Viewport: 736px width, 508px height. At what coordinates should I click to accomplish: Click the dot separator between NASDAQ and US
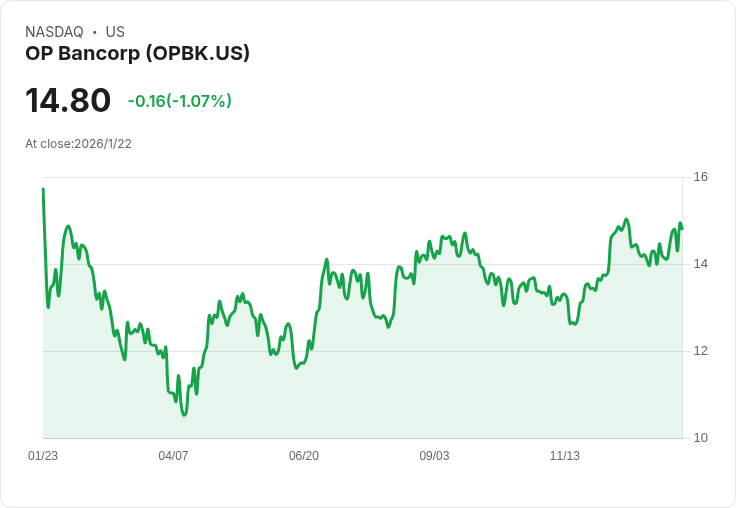pos(94,32)
